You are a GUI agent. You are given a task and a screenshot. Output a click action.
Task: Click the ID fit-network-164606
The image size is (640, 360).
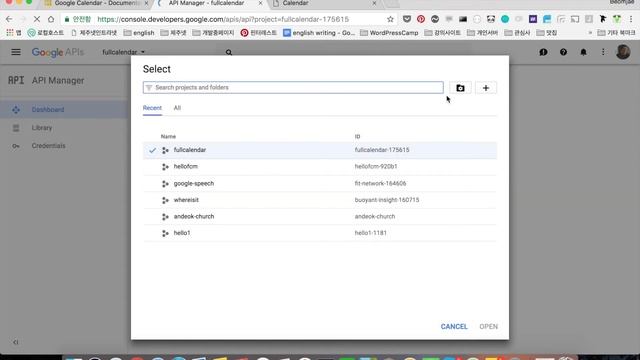click(x=380, y=183)
